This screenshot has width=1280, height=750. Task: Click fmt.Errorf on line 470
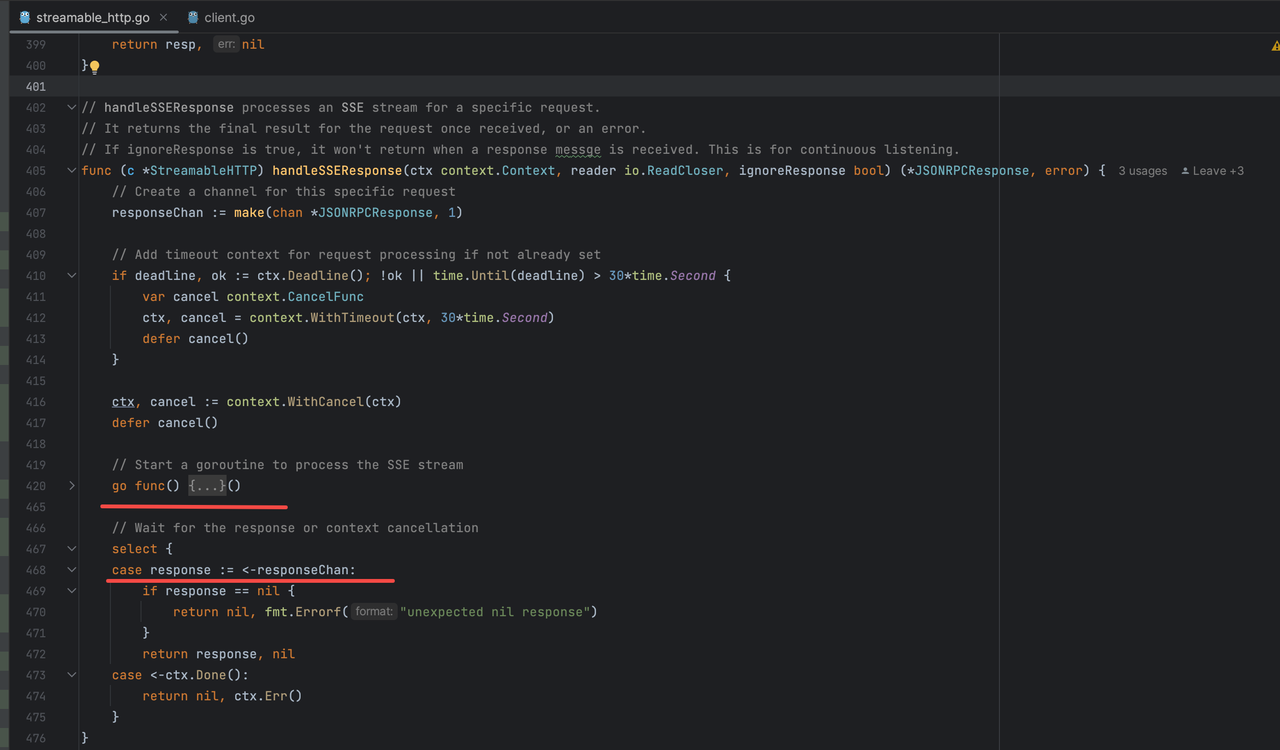pos(303,611)
